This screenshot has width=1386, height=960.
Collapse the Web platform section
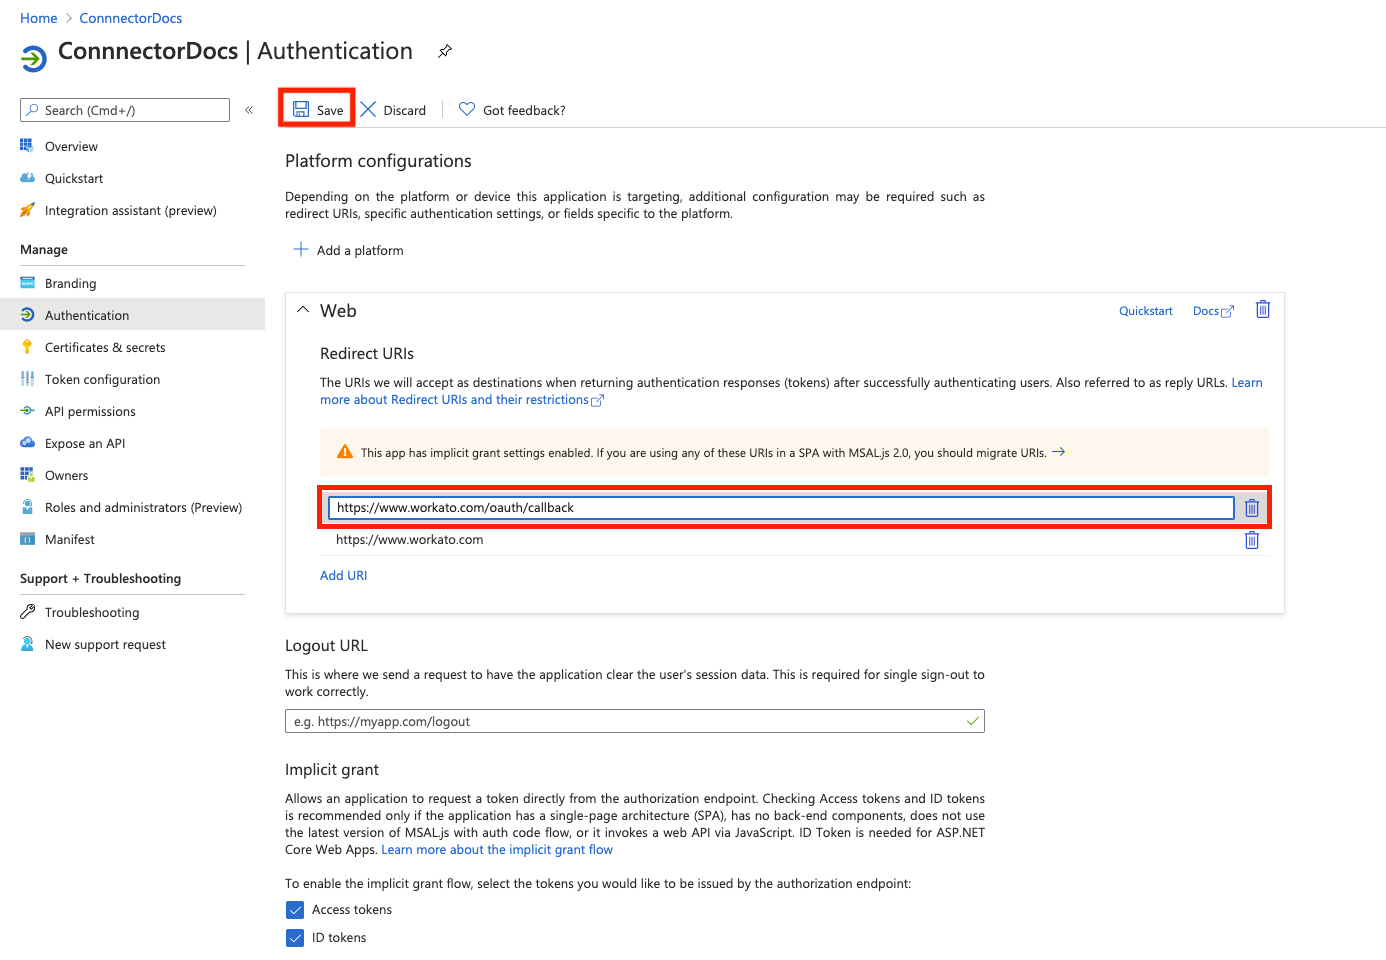(x=303, y=310)
